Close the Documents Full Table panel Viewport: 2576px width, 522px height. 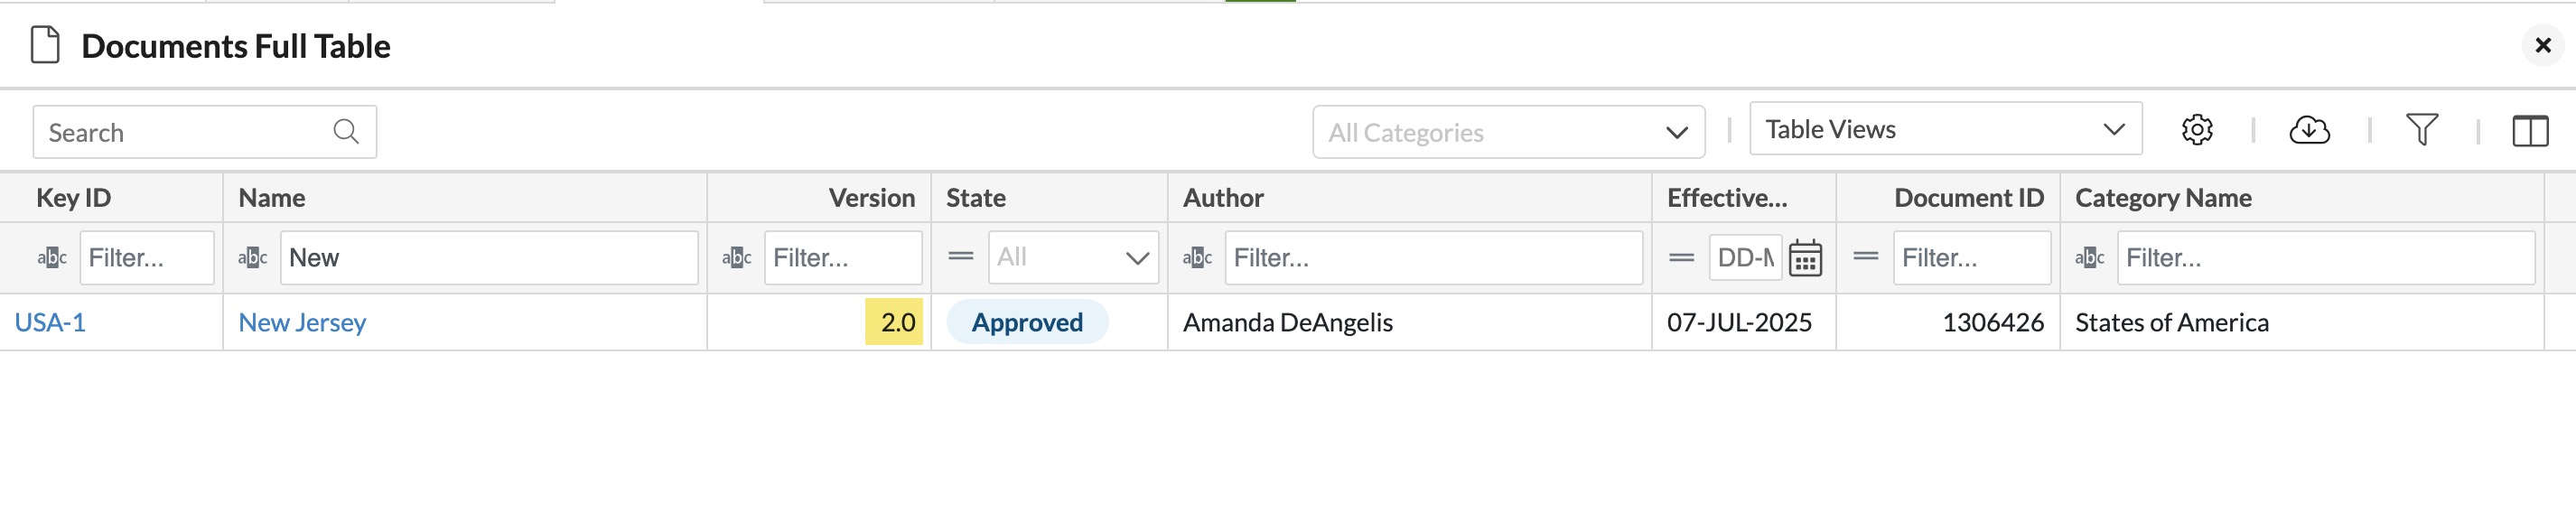tap(2543, 46)
